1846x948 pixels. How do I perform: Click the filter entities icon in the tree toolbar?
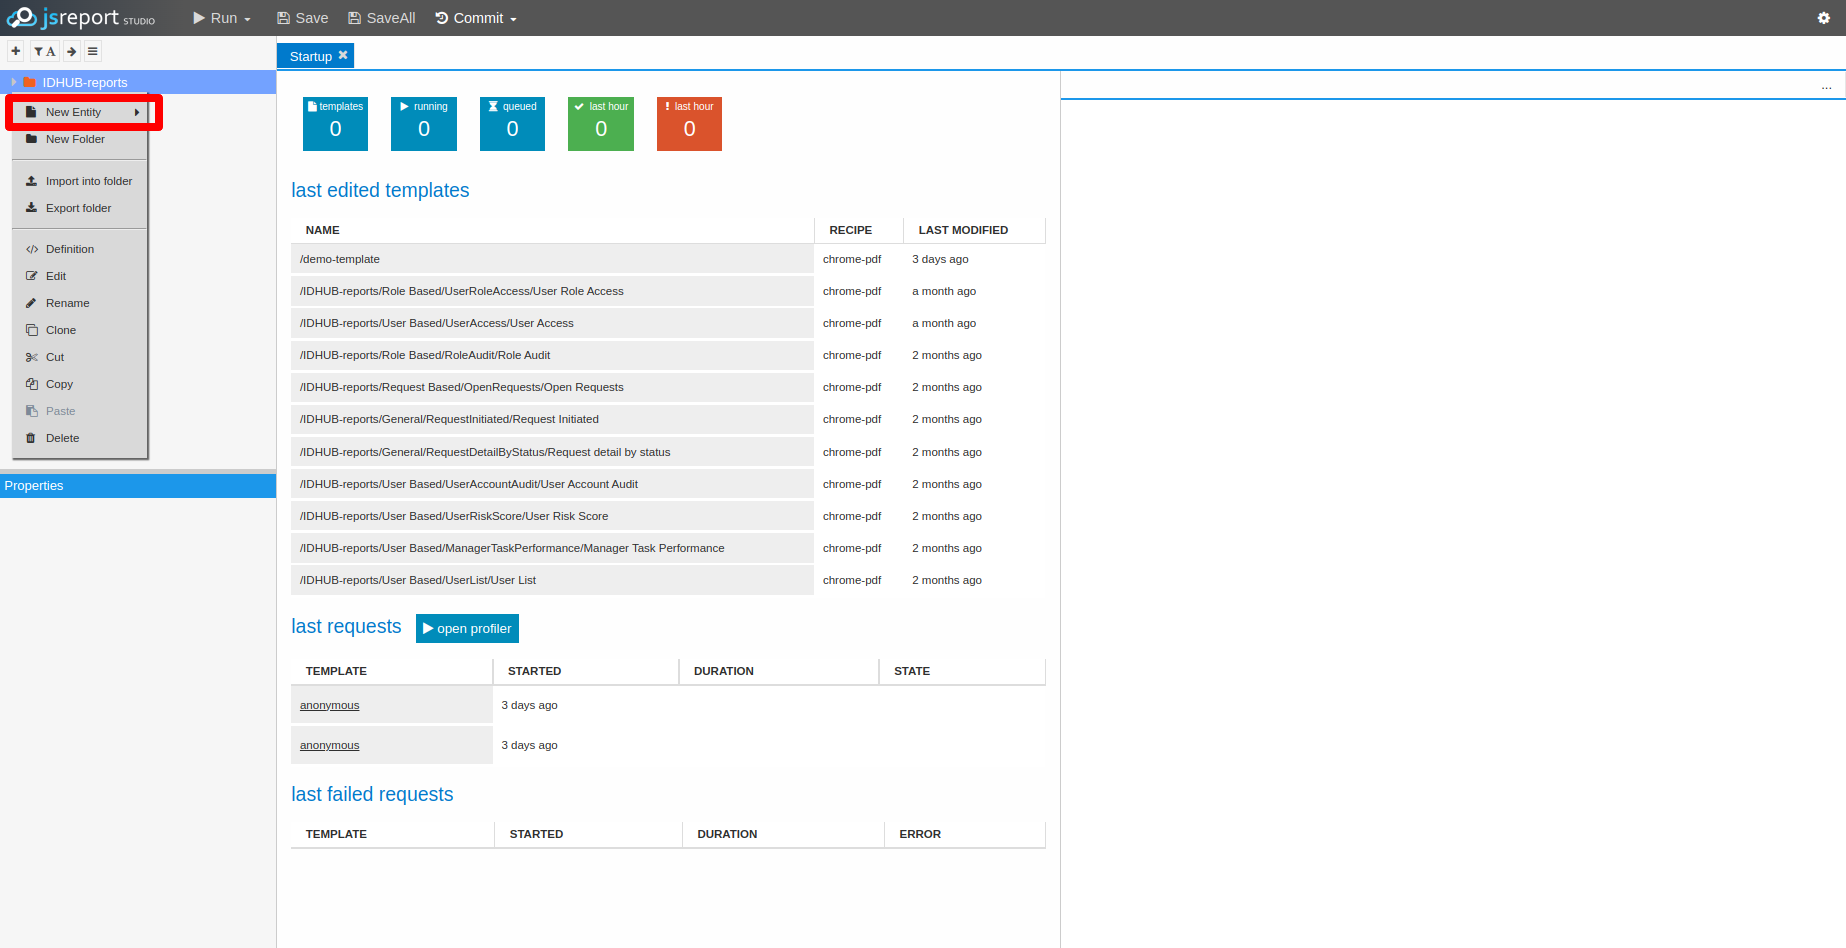(x=43, y=51)
